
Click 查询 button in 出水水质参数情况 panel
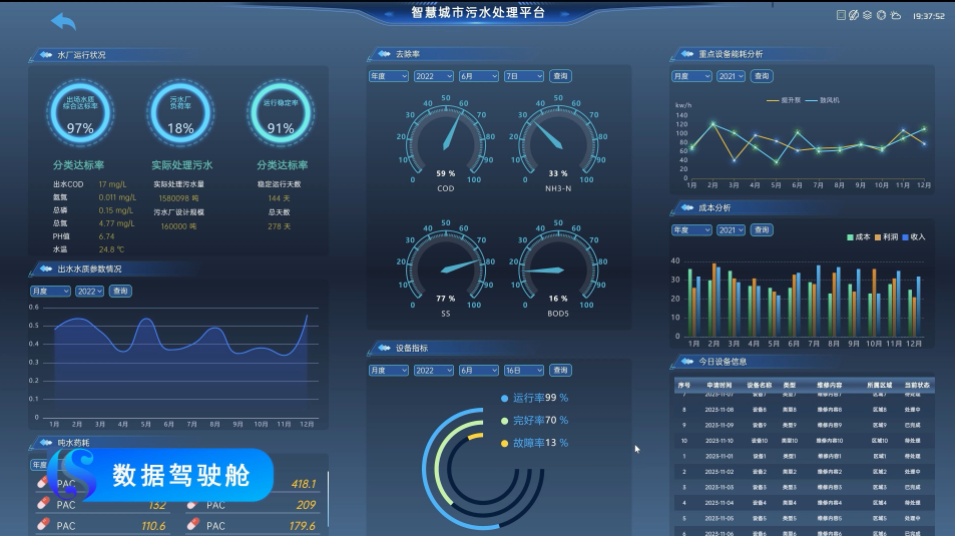pyautogui.click(x=121, y=291)
